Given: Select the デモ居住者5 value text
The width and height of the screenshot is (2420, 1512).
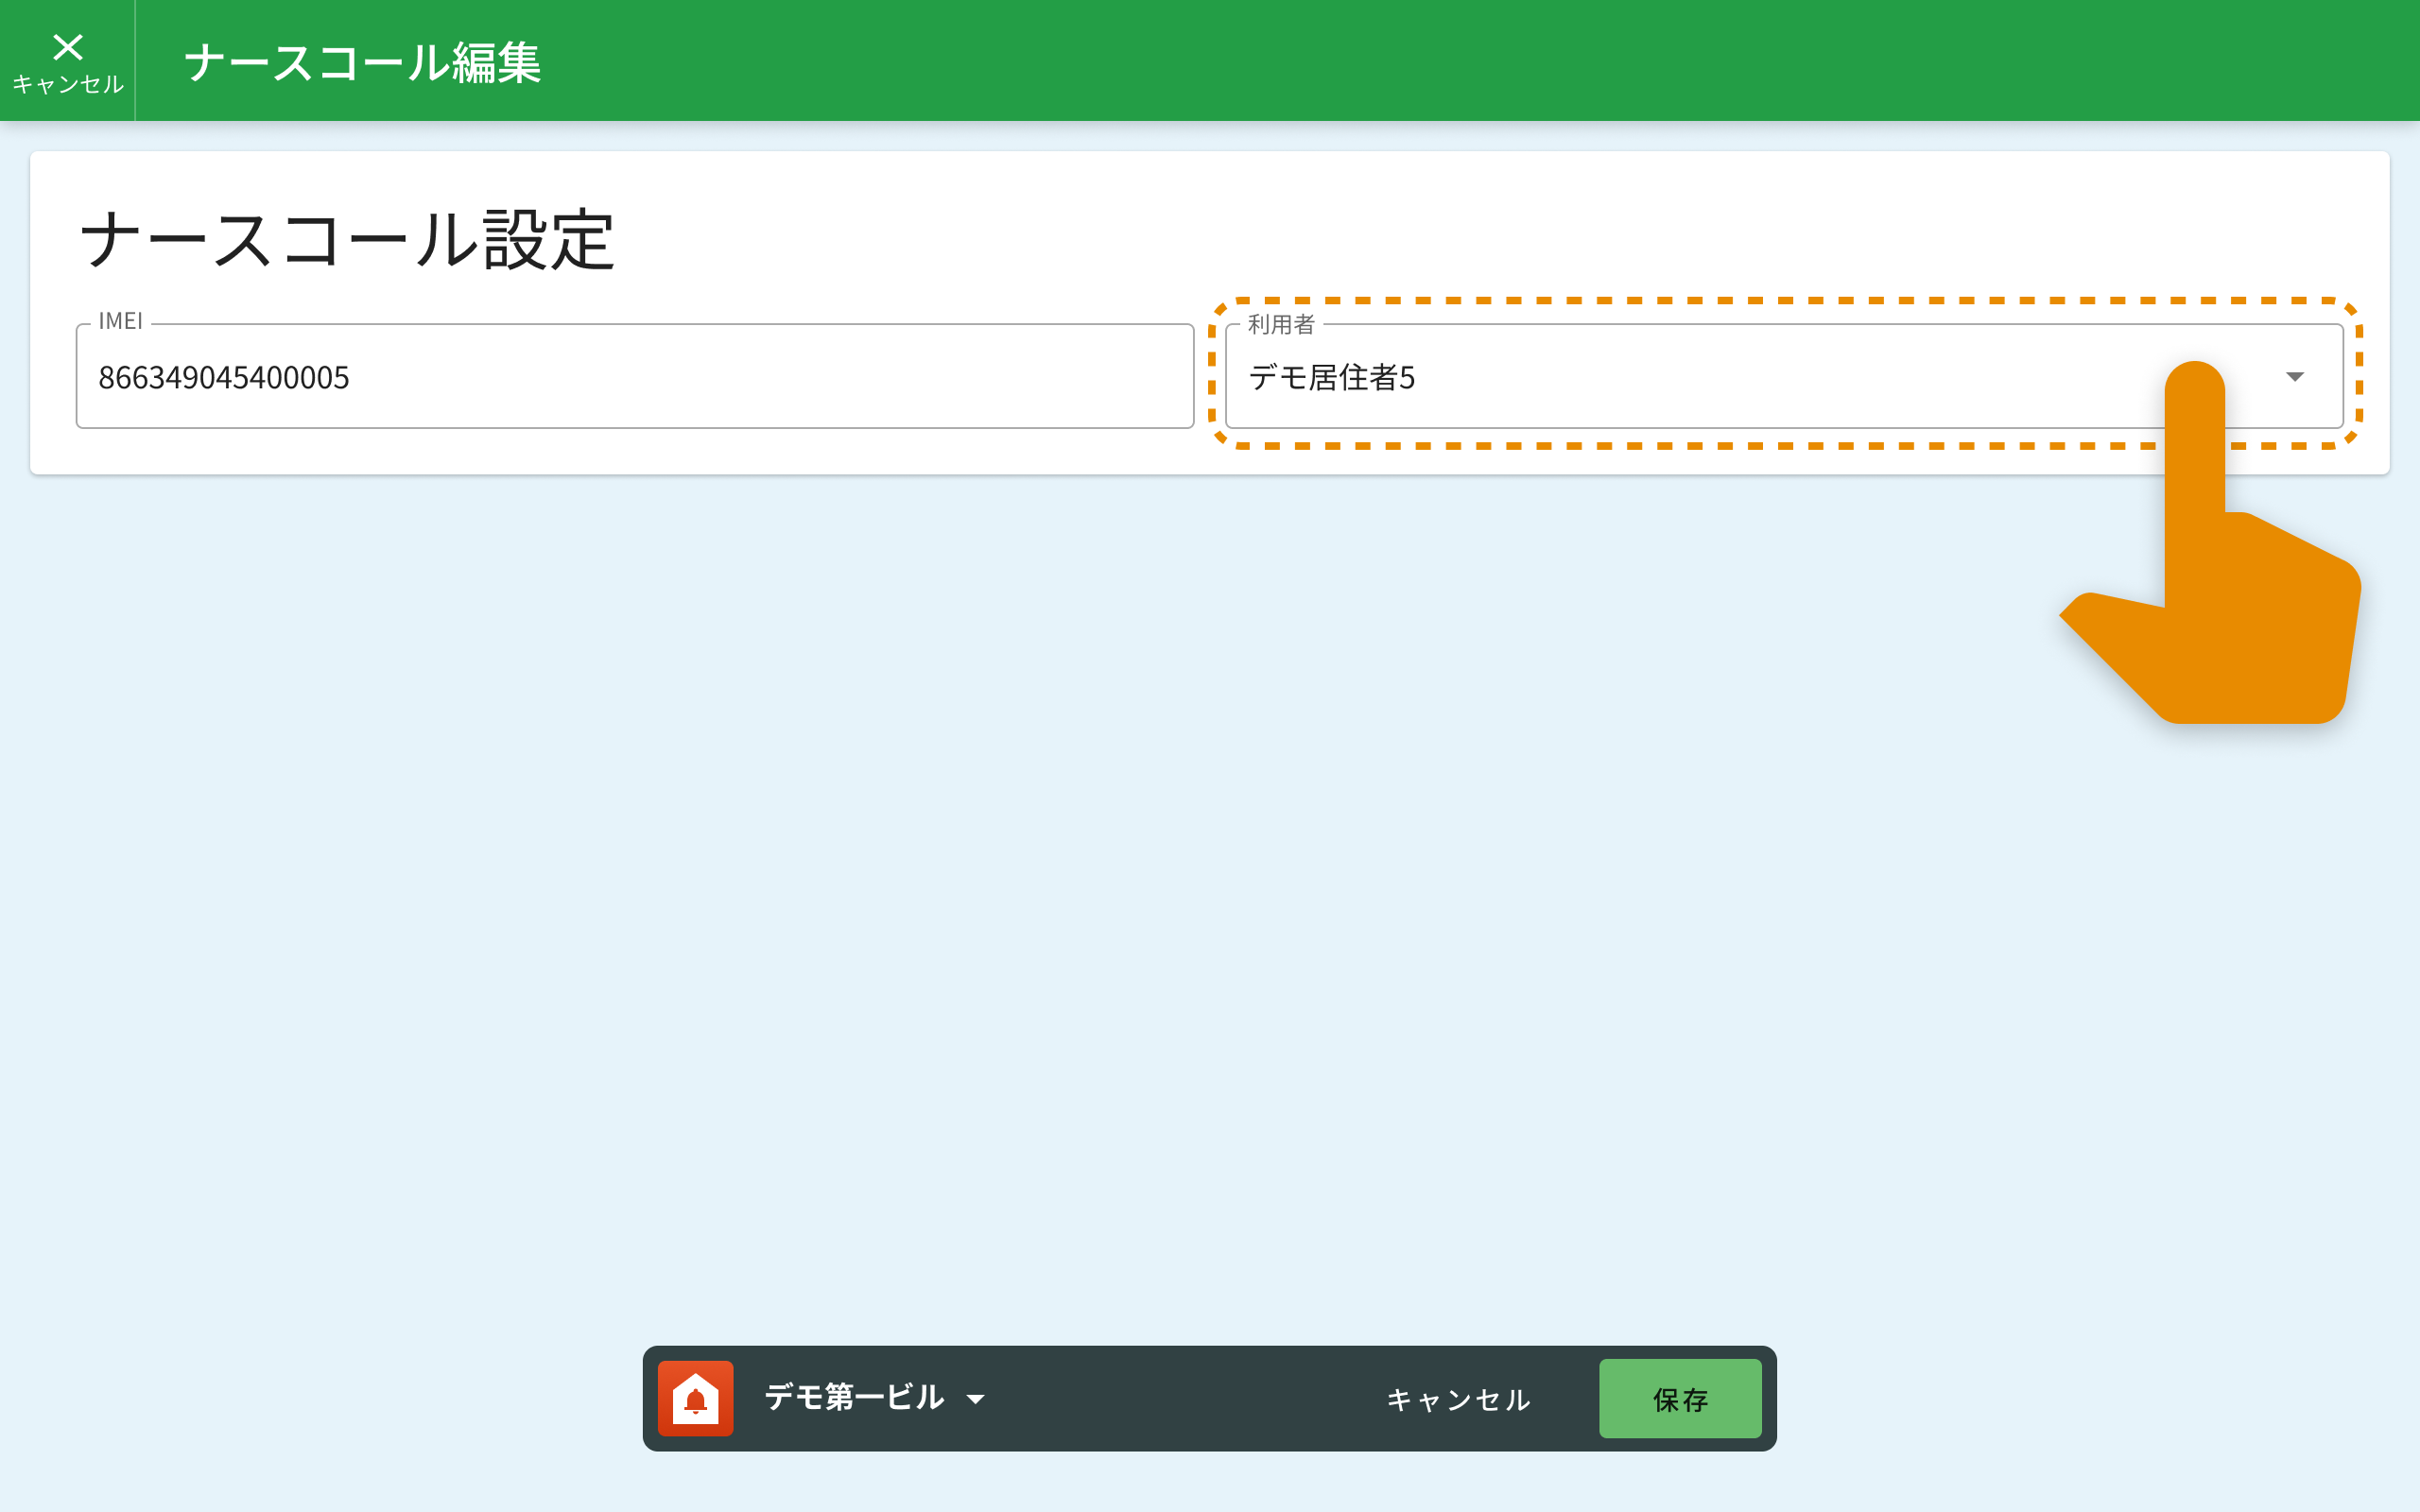Looking at the screenshot, I should click(1331, 377).
